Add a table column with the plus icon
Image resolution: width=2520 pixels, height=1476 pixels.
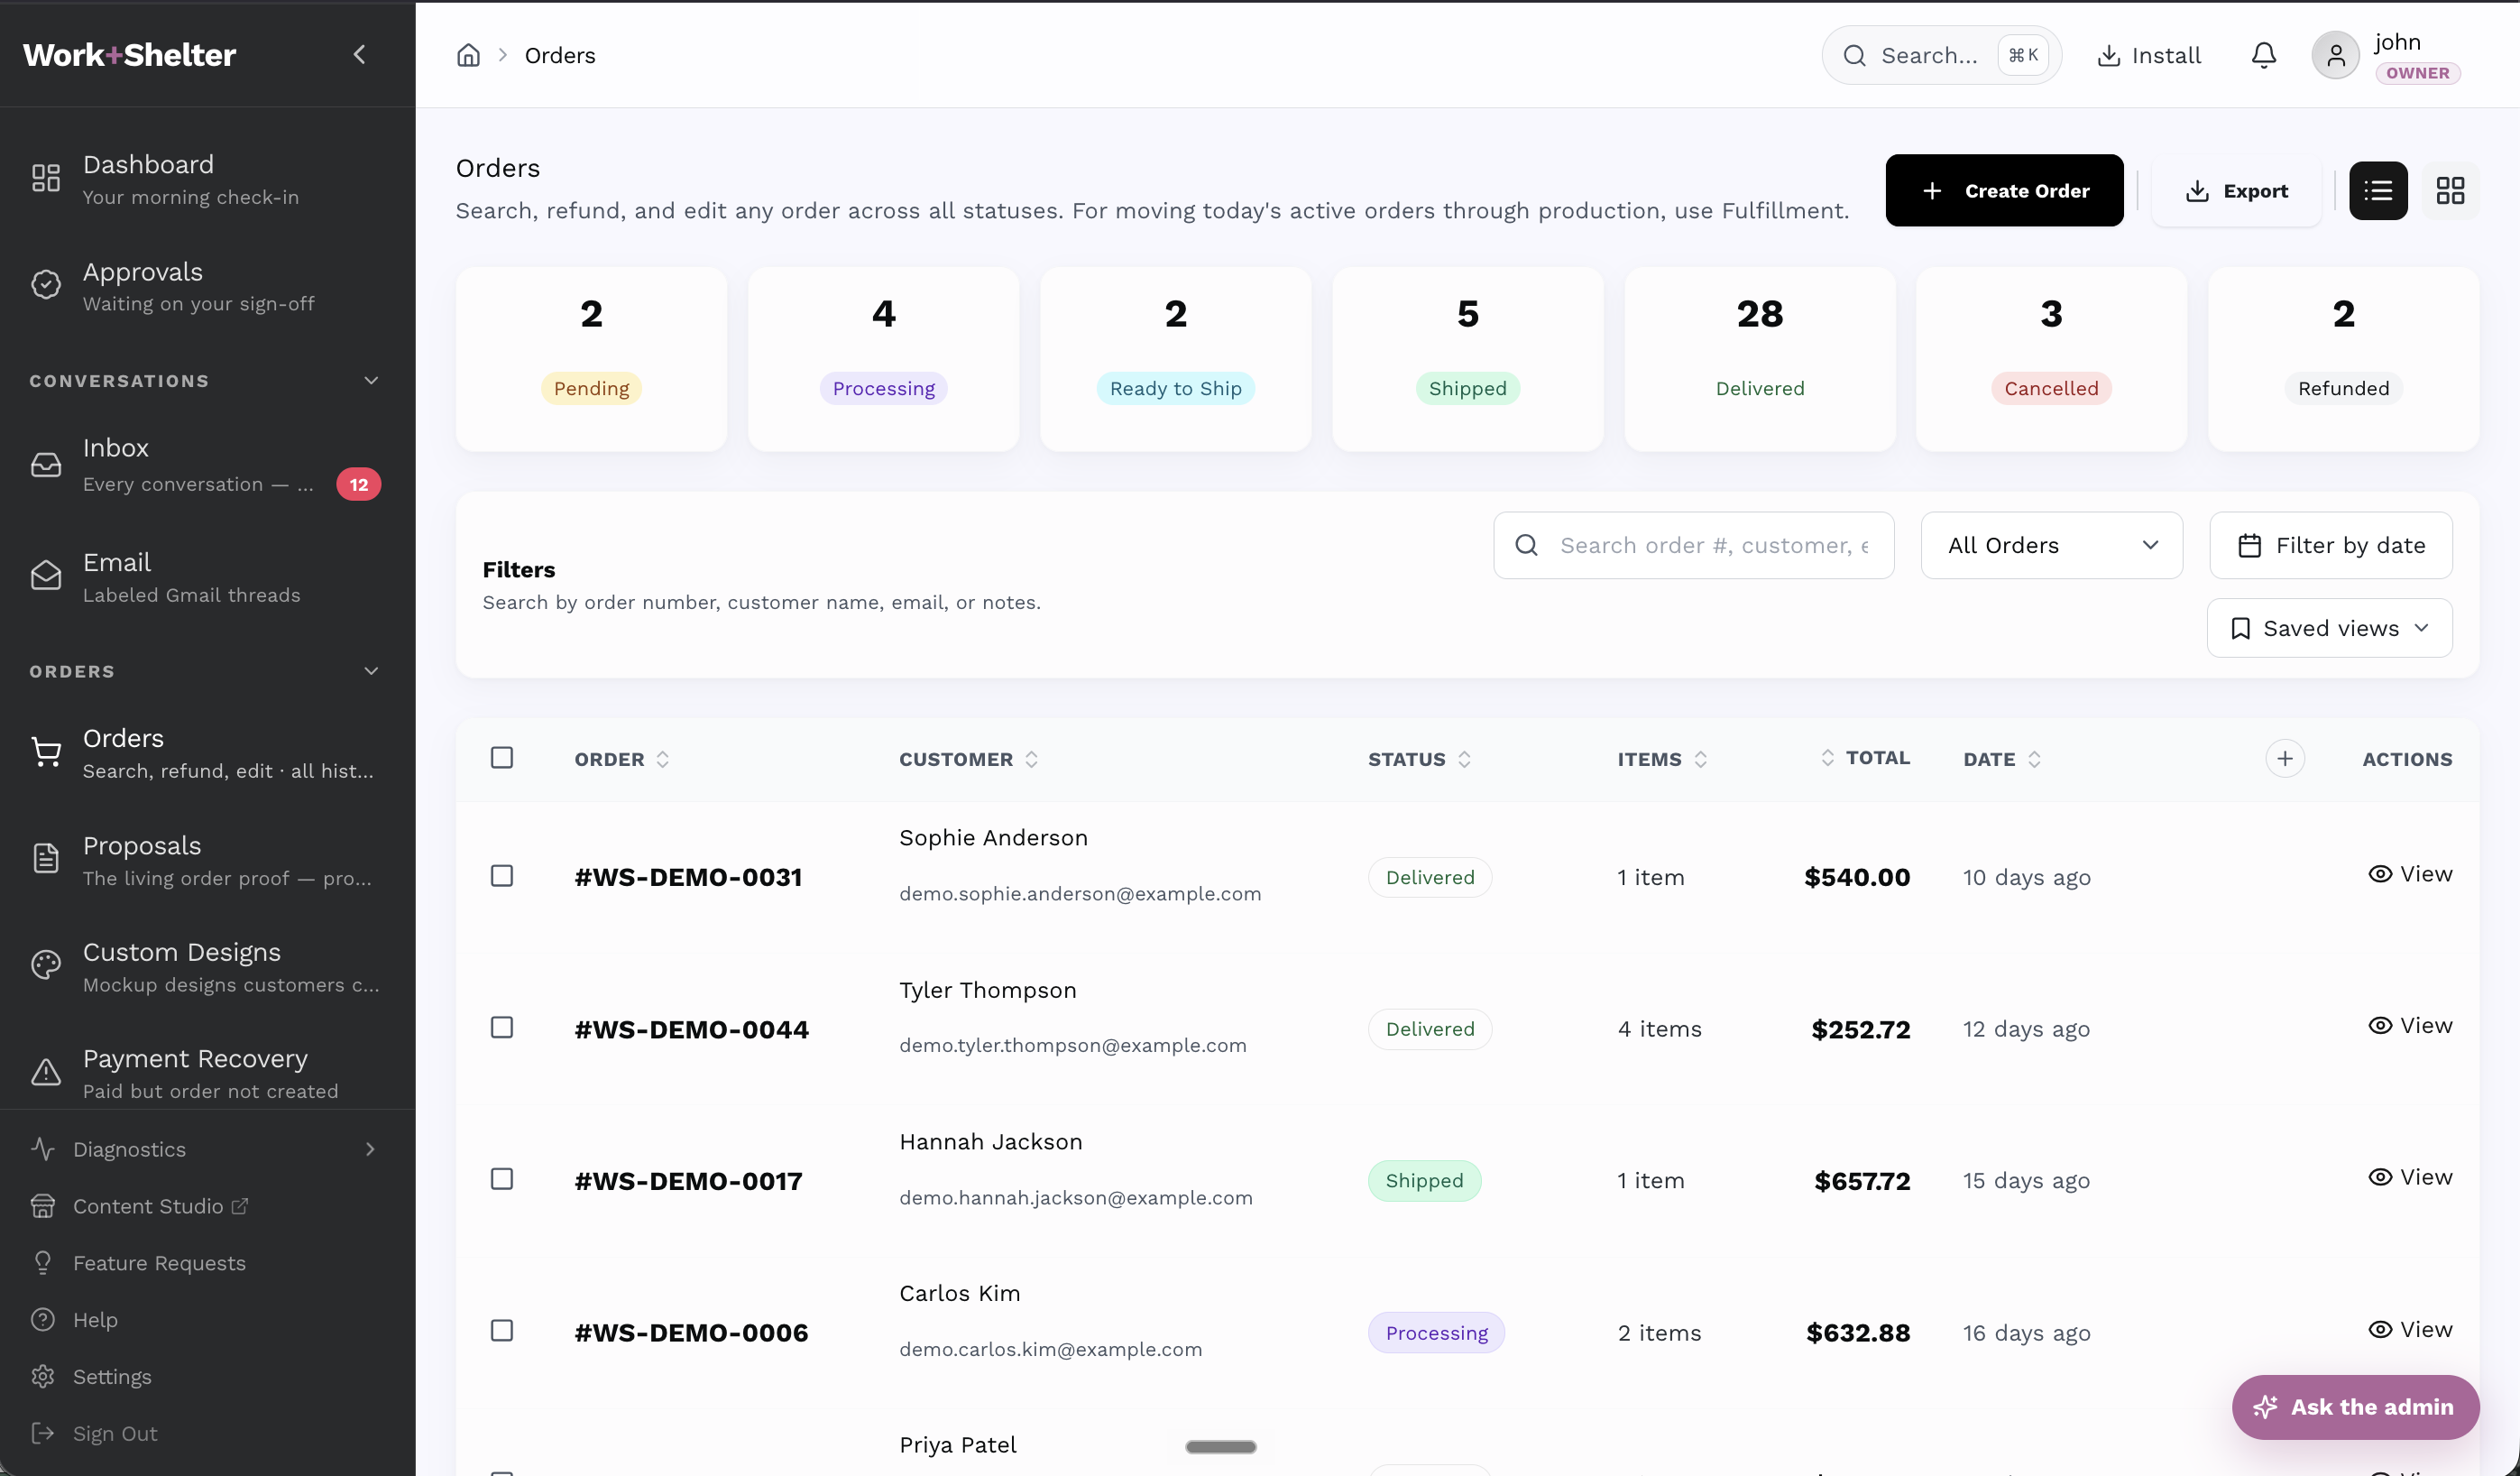click(2285, 758)
